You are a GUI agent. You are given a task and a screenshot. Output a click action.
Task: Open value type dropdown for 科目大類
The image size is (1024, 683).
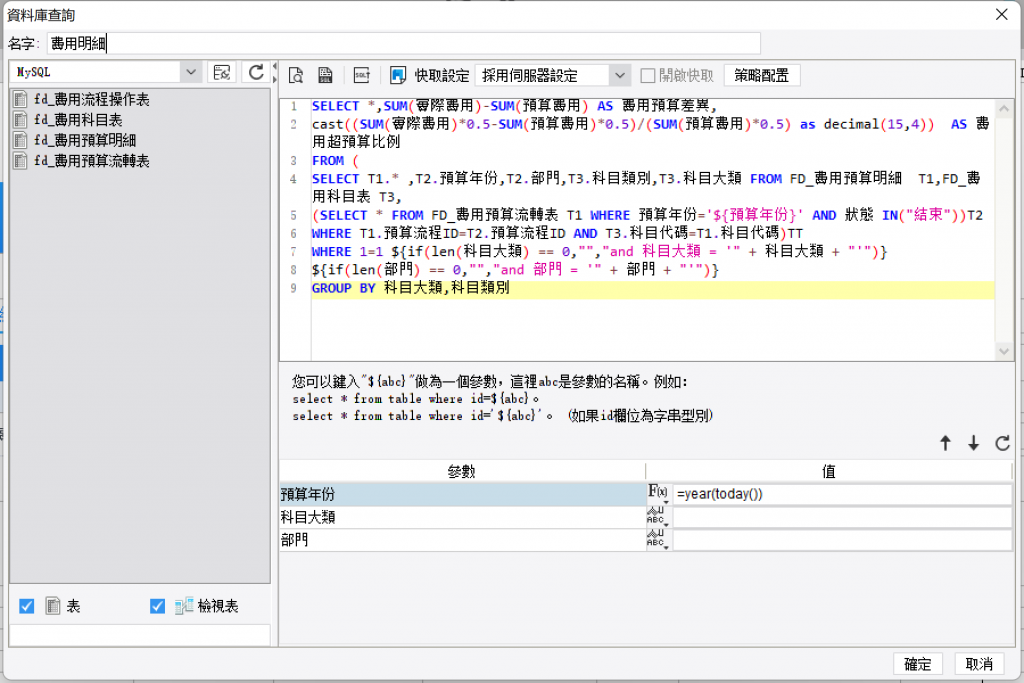[x=658, y=517]
